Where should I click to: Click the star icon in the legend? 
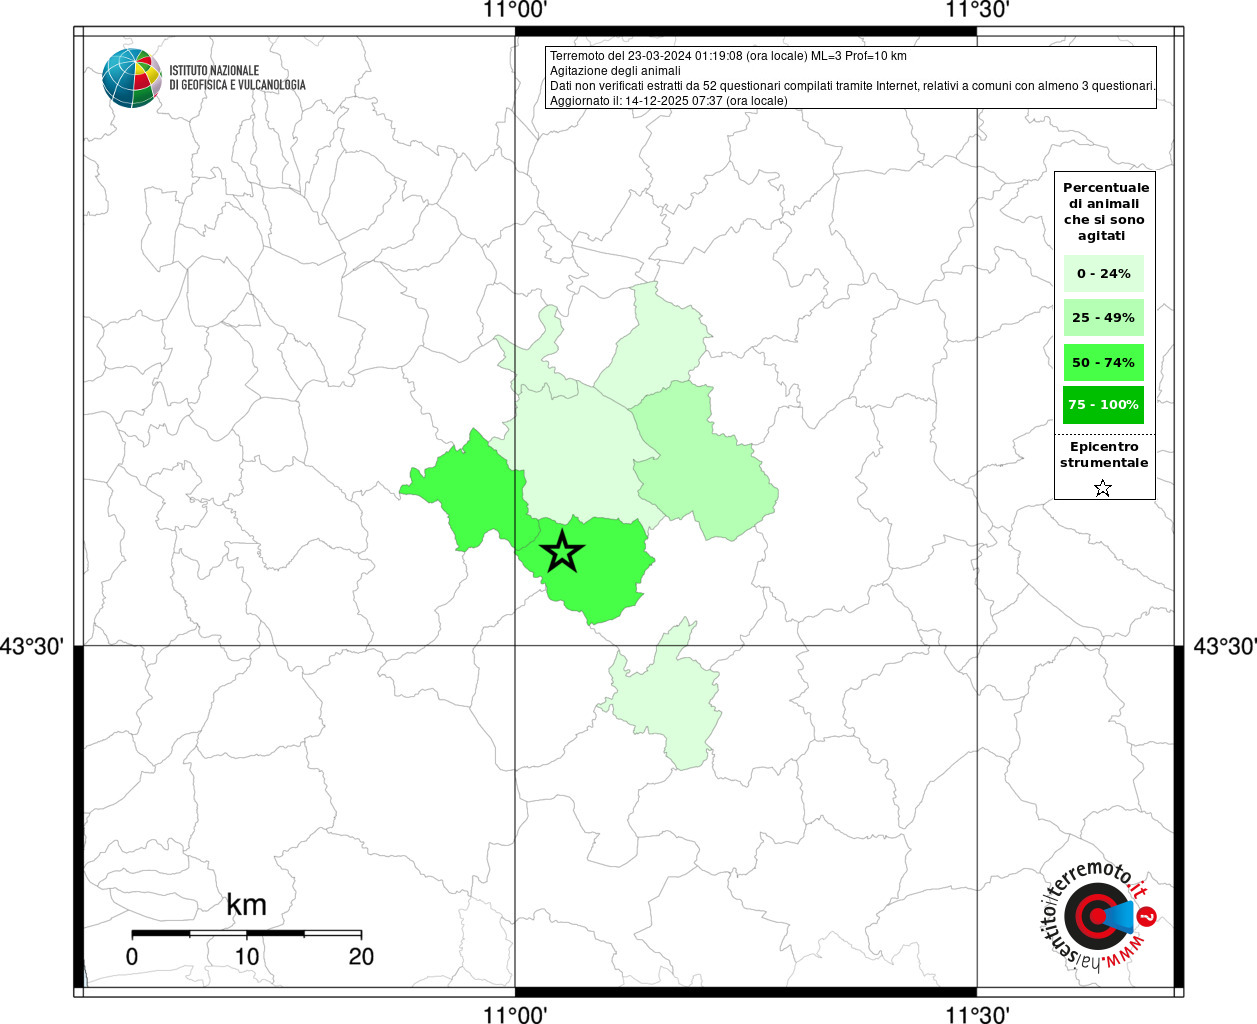click(x=1103, y=488)
